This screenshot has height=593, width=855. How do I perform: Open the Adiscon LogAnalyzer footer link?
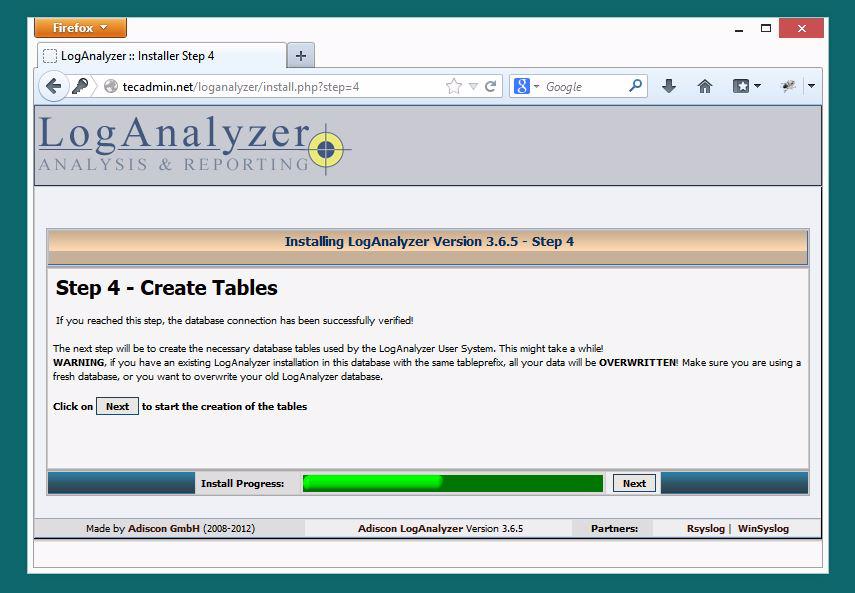(x=410, y=529)
